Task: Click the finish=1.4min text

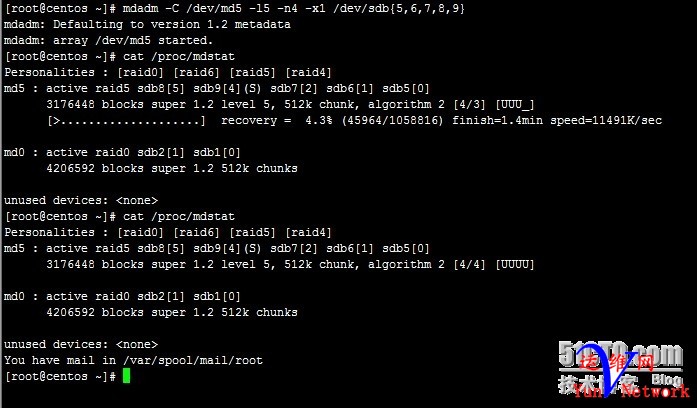Action: [497, 120]
